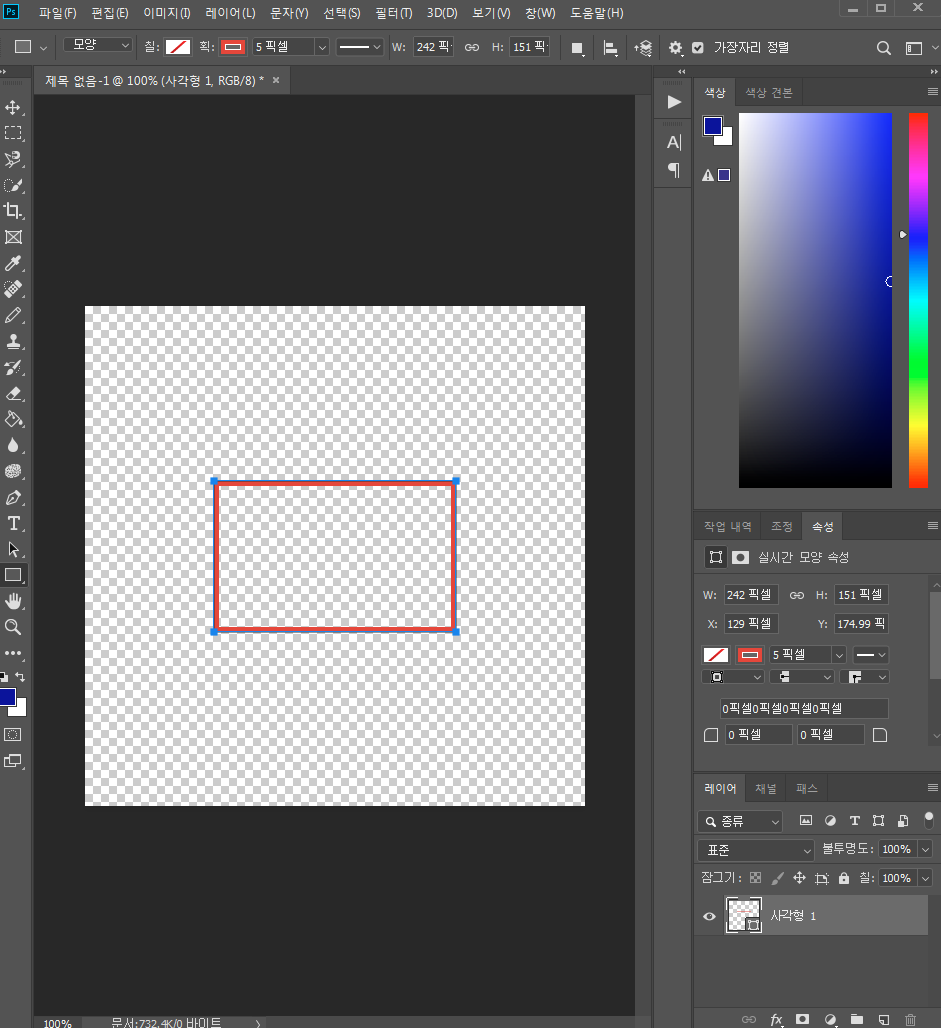
Task: Toggle the Align Edges checkbox
Action: click(698, 47)
